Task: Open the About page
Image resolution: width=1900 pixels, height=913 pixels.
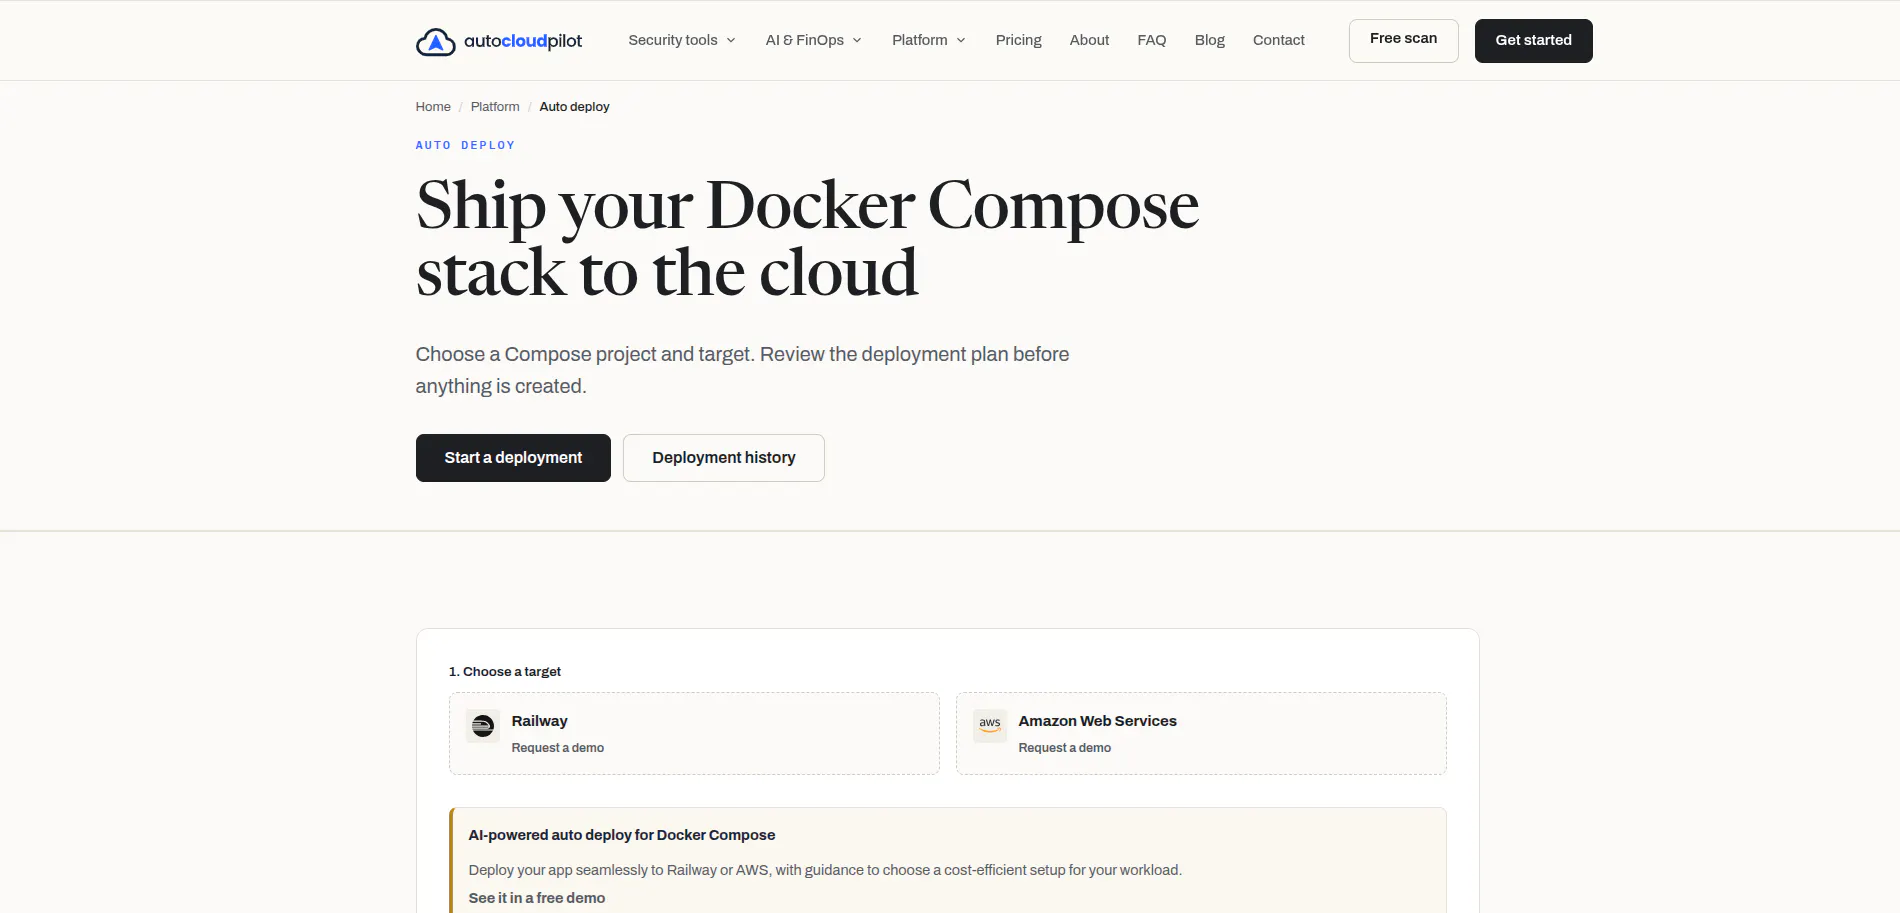Action: [1089, 40]
